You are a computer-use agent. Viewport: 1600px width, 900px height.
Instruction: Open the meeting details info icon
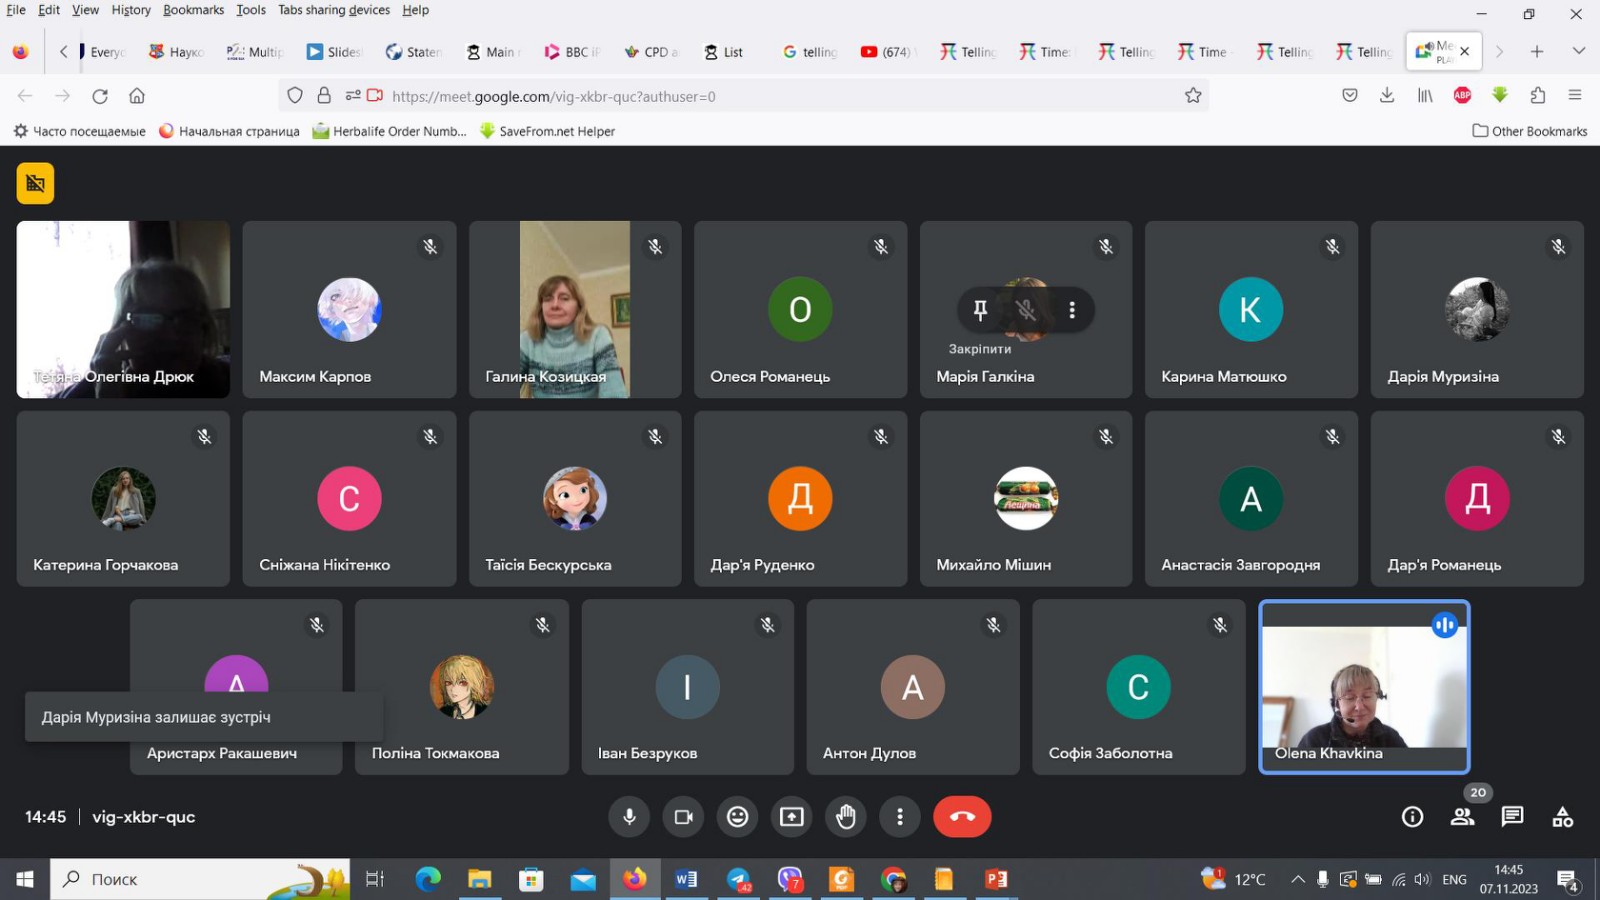pos(1412,817)
